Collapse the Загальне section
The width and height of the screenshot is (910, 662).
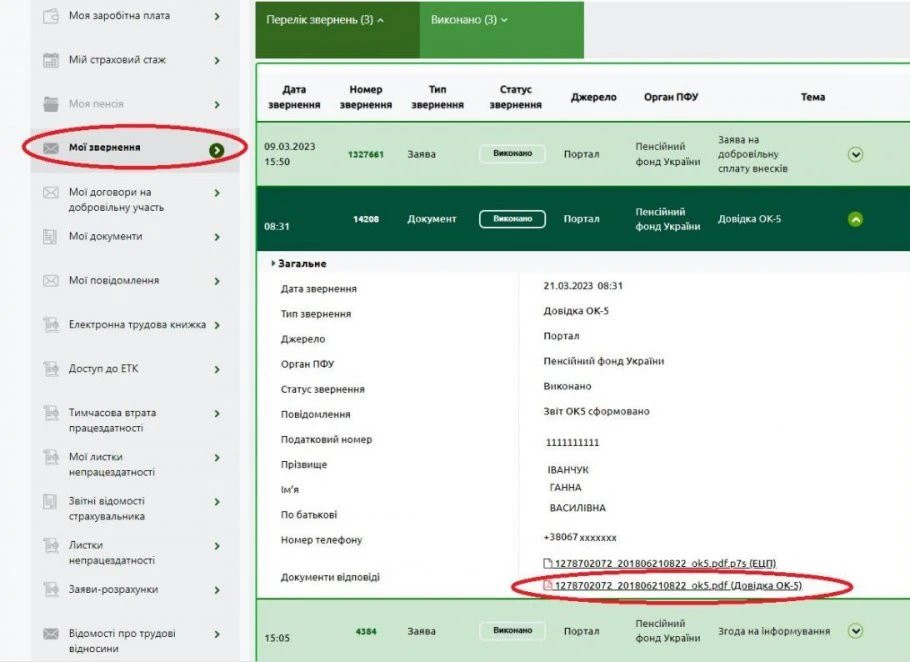coord(274,264)
